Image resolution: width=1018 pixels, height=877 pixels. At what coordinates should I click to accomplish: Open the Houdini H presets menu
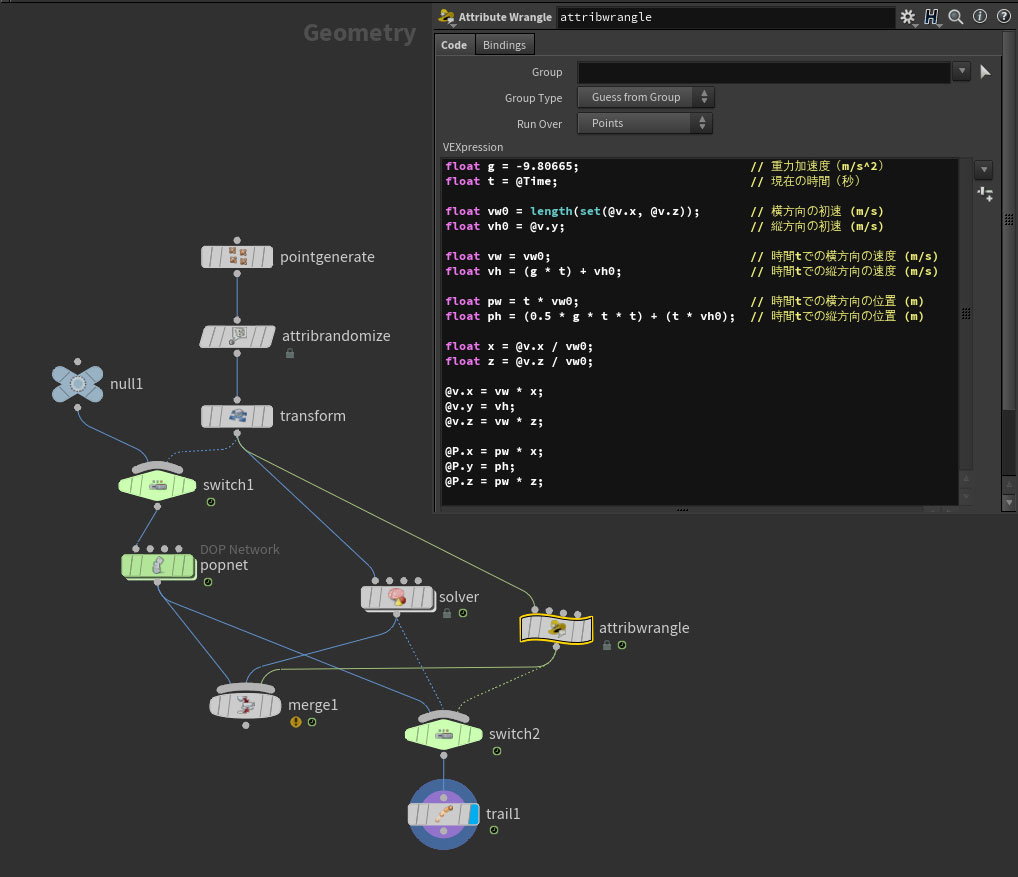click(x=932, y=17)
